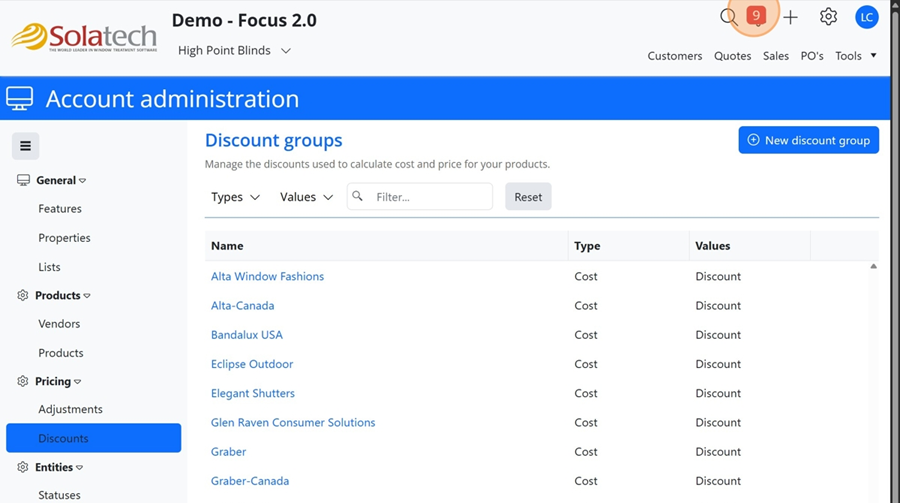This screenshot has height=503, width=900.
Task: Go to Customers in top navigation
Action: point(674,56)
